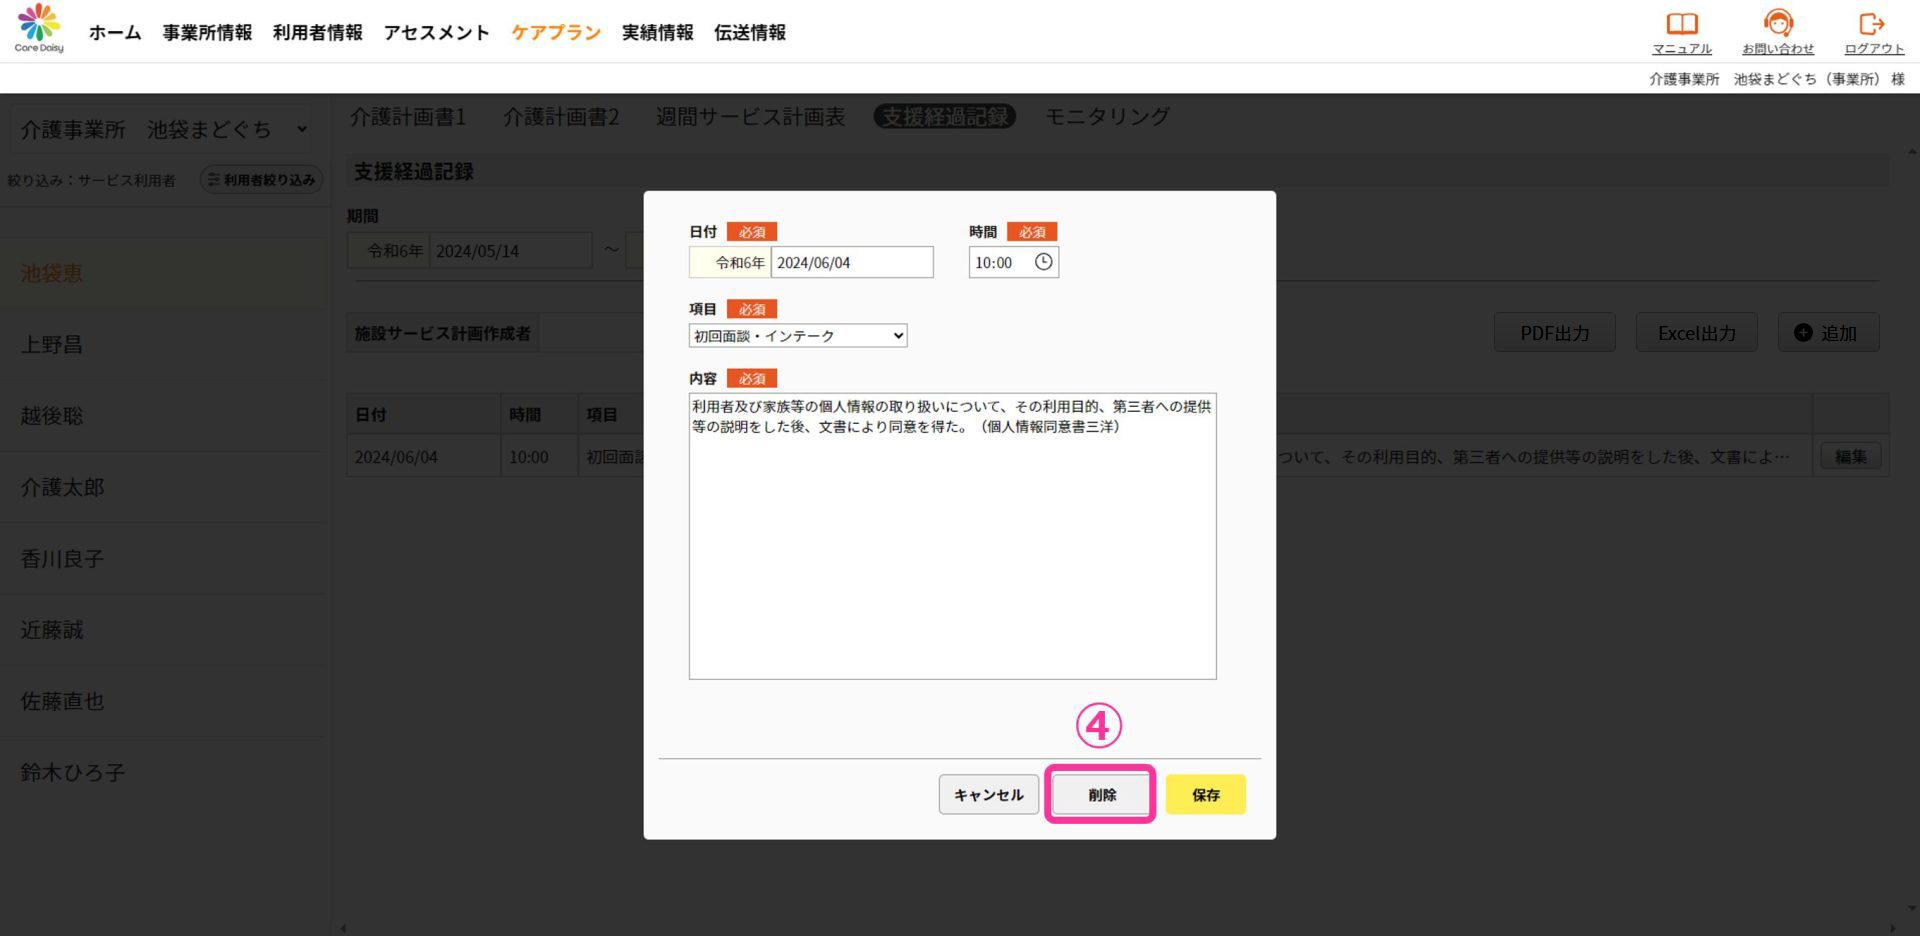1920x936 pixels.
Task: Open the ケアプラン menu
Action: [x=556, y=33]
